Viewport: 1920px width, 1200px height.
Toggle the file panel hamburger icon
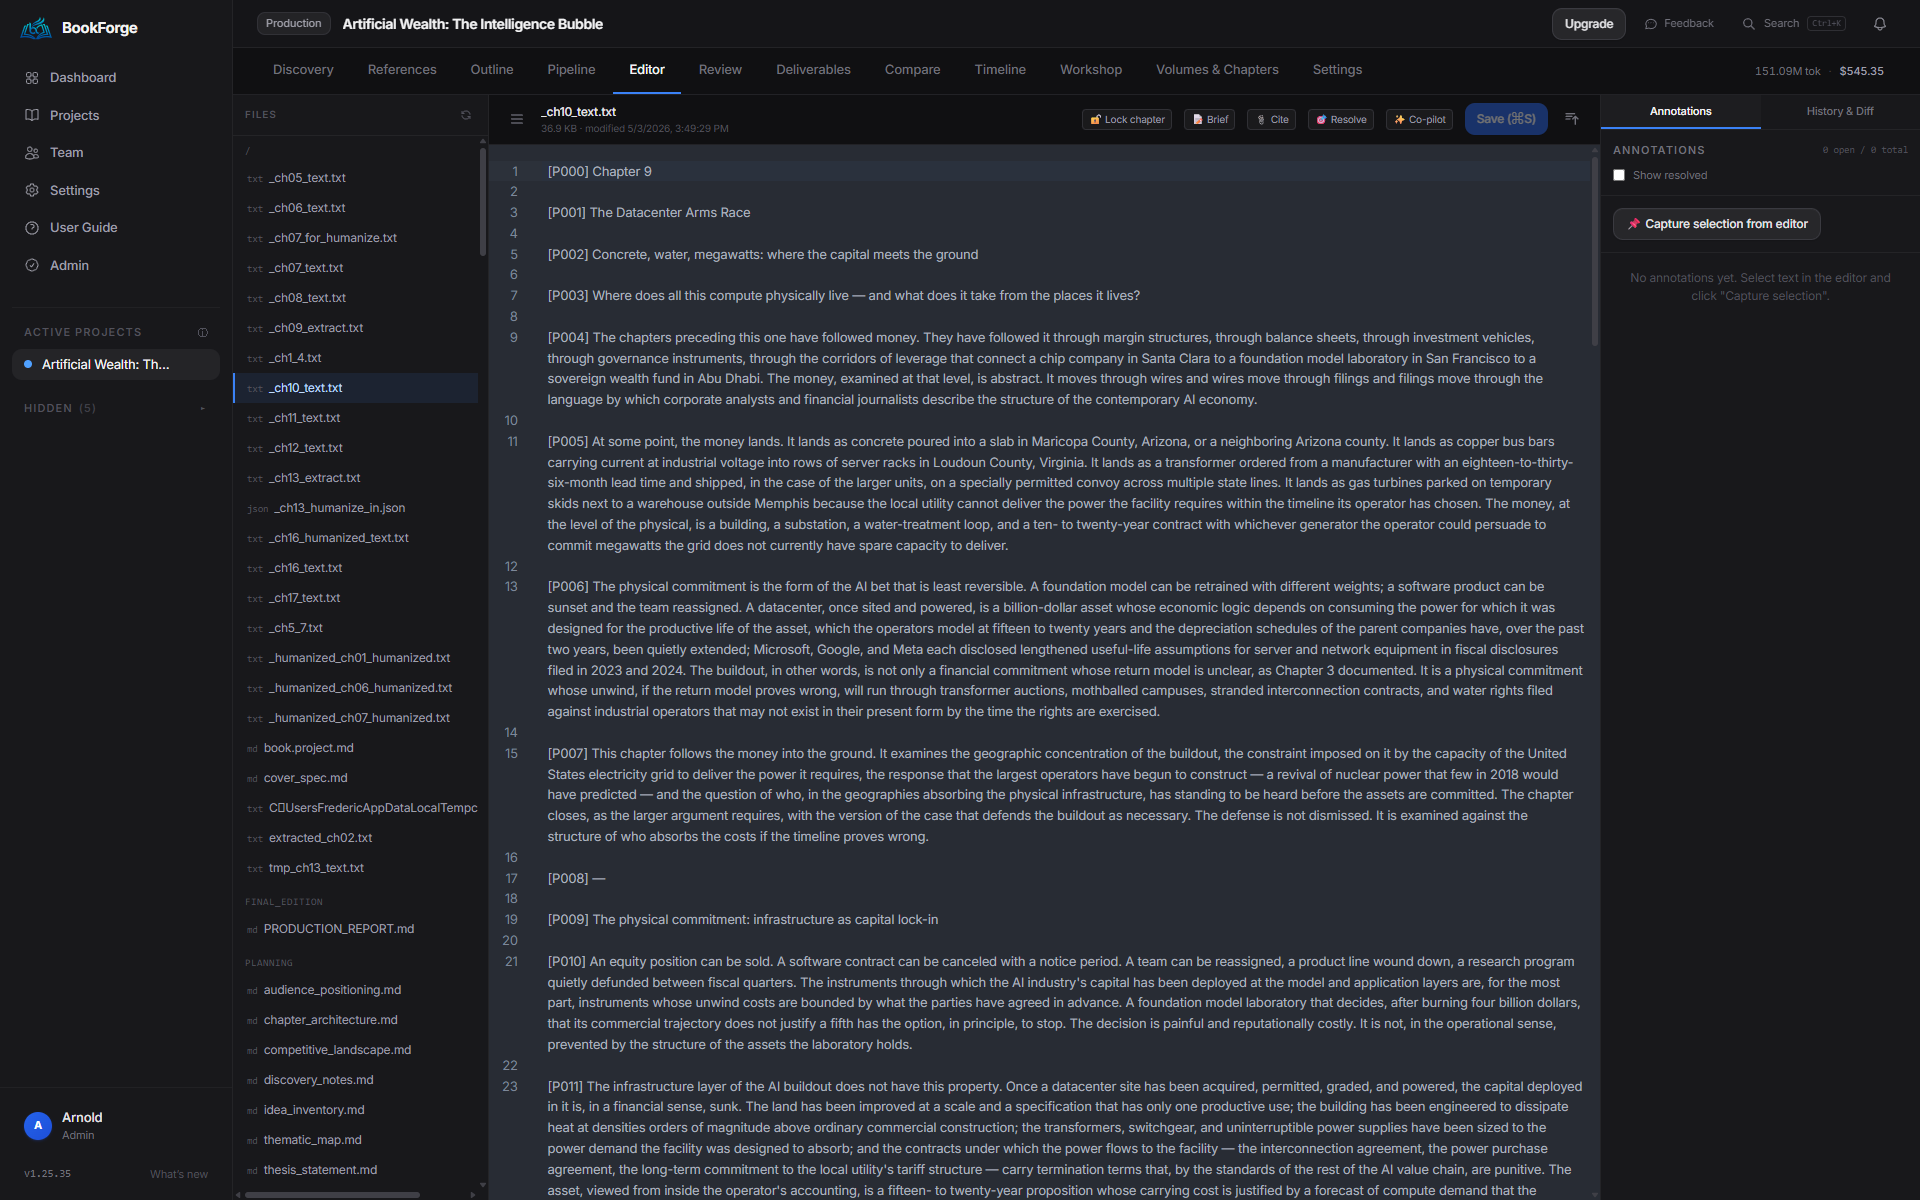click(x=517, y=119)
